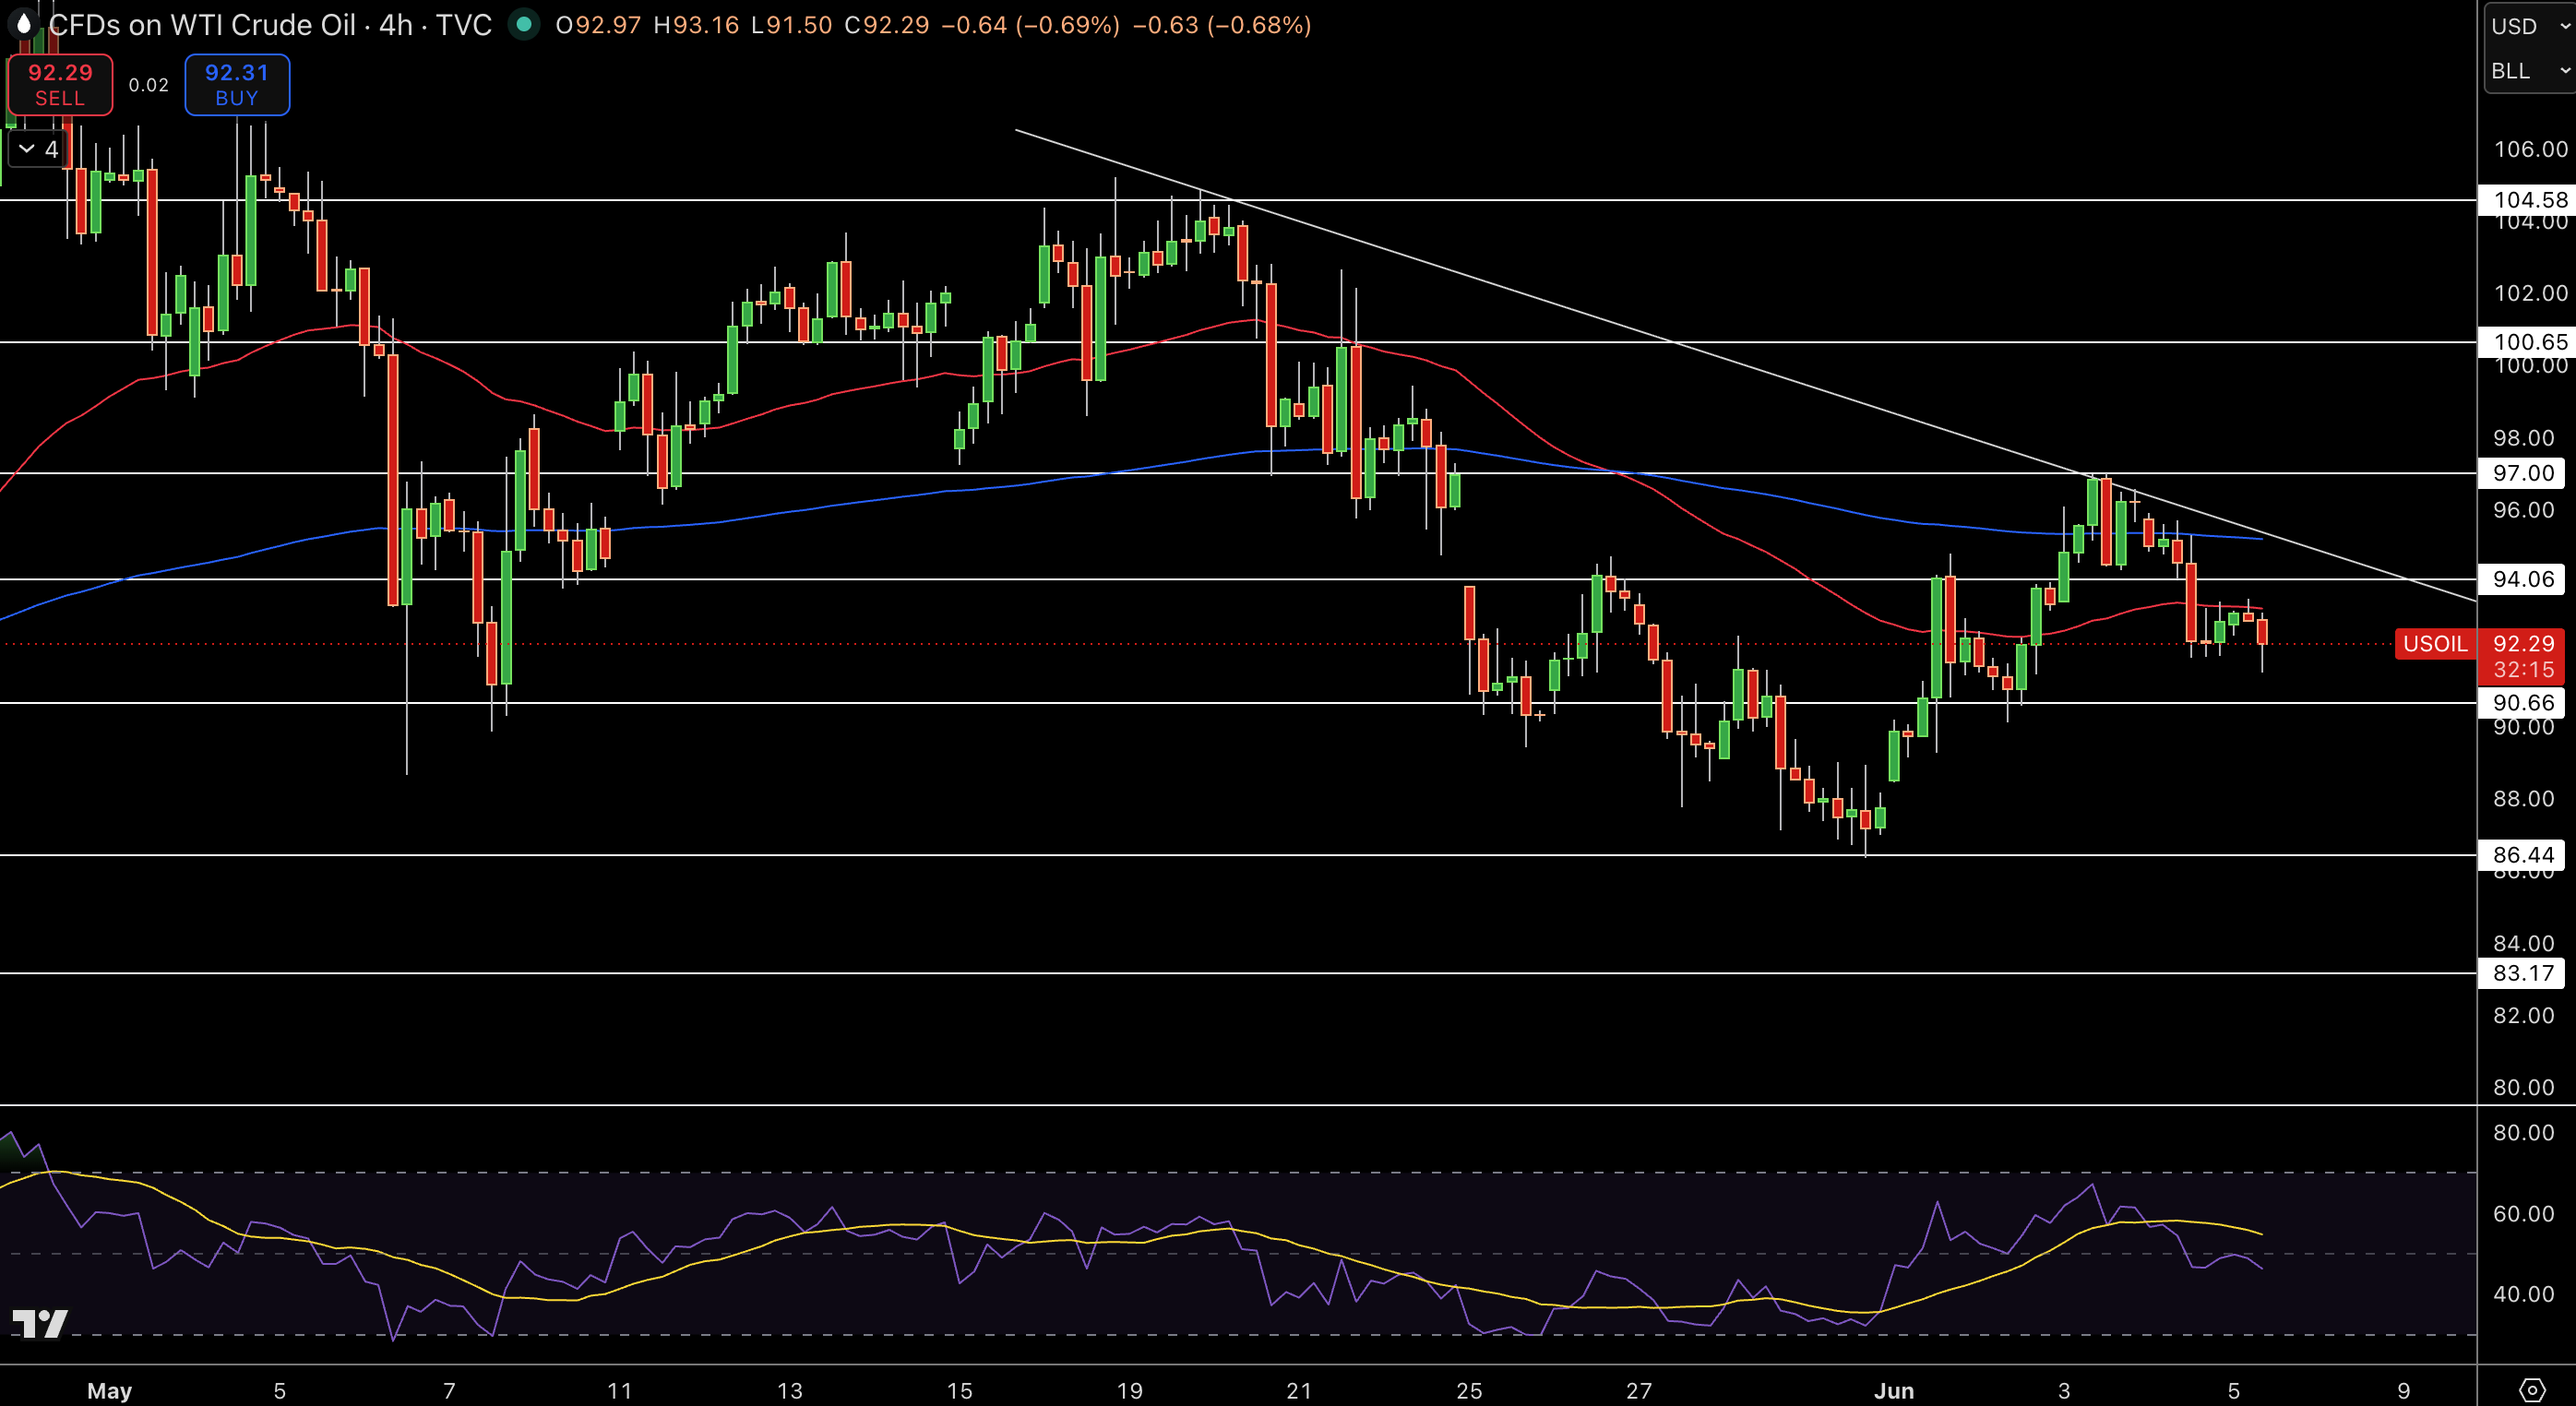Click the Jun date label on time axis

[x=1894, y=1390]
